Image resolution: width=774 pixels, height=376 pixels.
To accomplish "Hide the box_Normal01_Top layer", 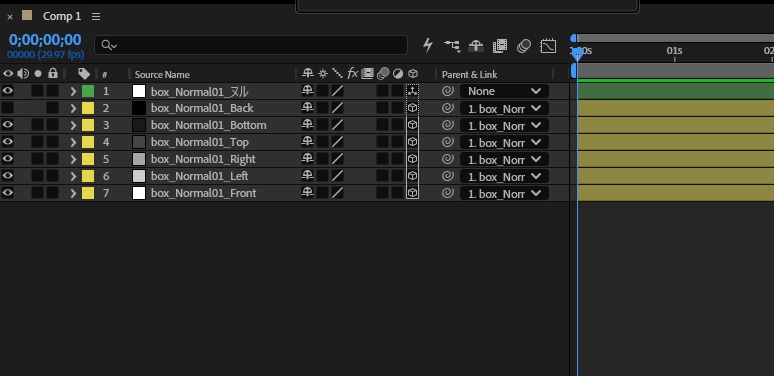I will 8,142.
